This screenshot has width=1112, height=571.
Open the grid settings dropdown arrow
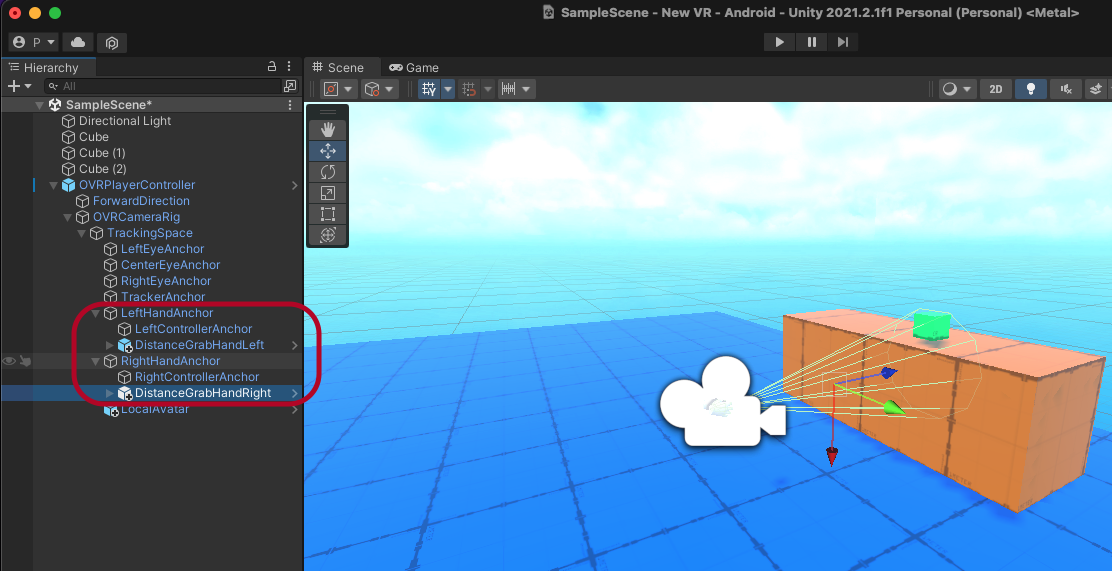click(x=447, y=89)
